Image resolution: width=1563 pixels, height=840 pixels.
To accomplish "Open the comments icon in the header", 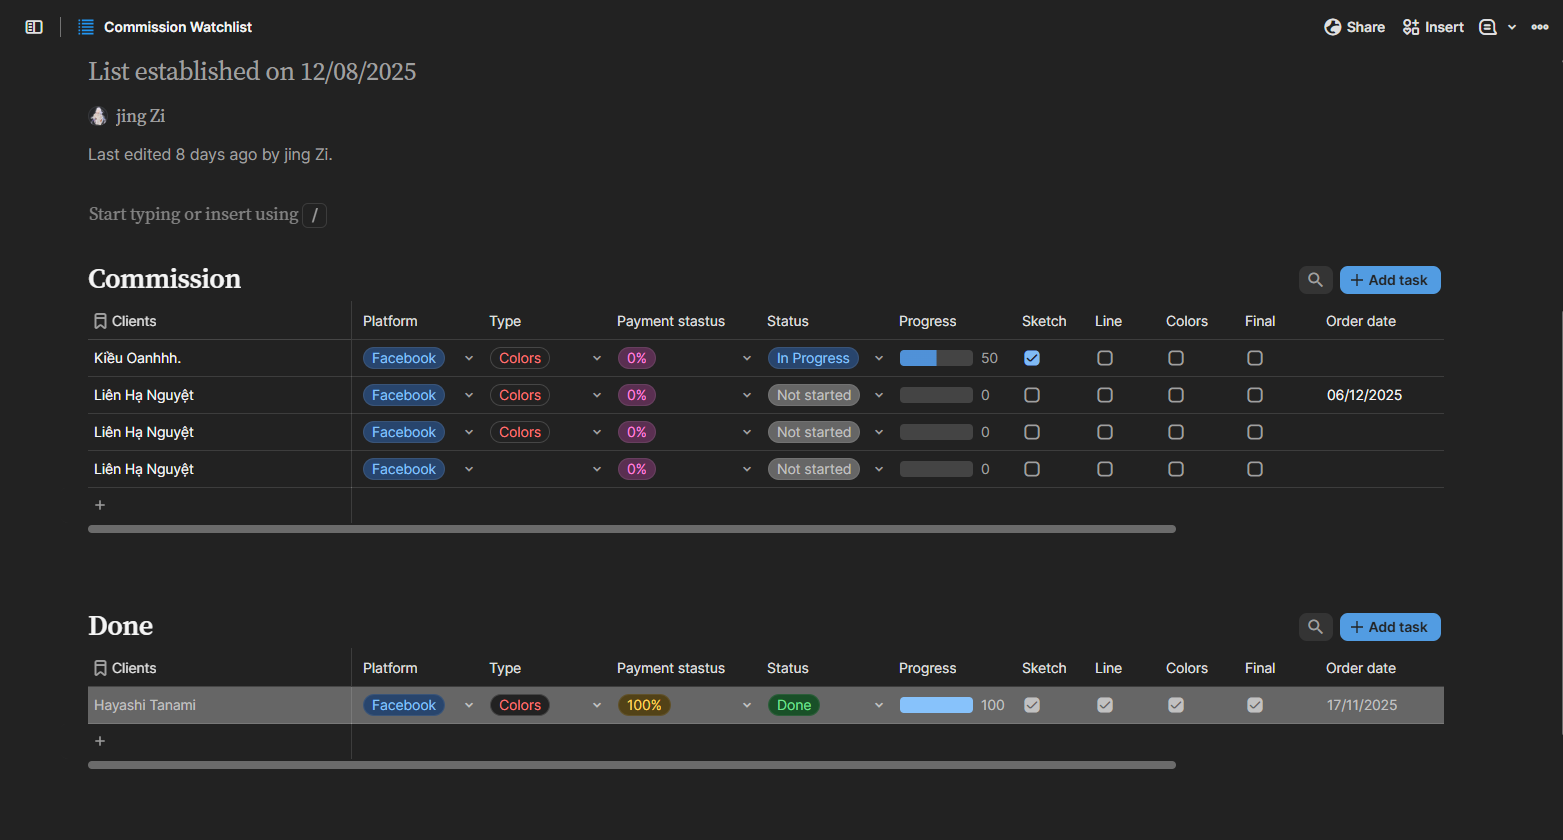I will pyautogui.click(x=1488, y=27).
